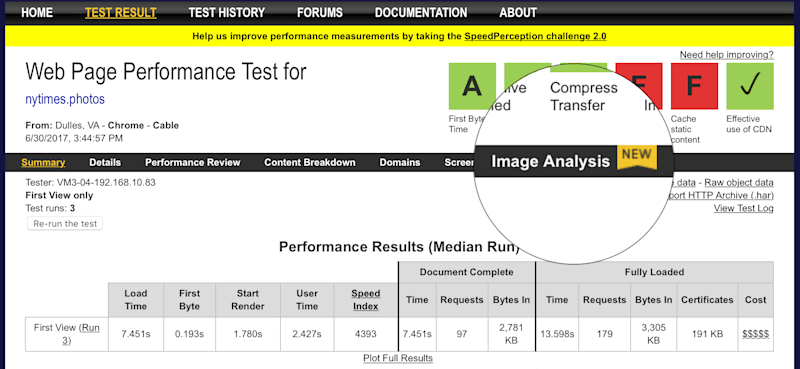
Task: Click the 13.598s Fully Loaded time
Action: click(557, 334)
